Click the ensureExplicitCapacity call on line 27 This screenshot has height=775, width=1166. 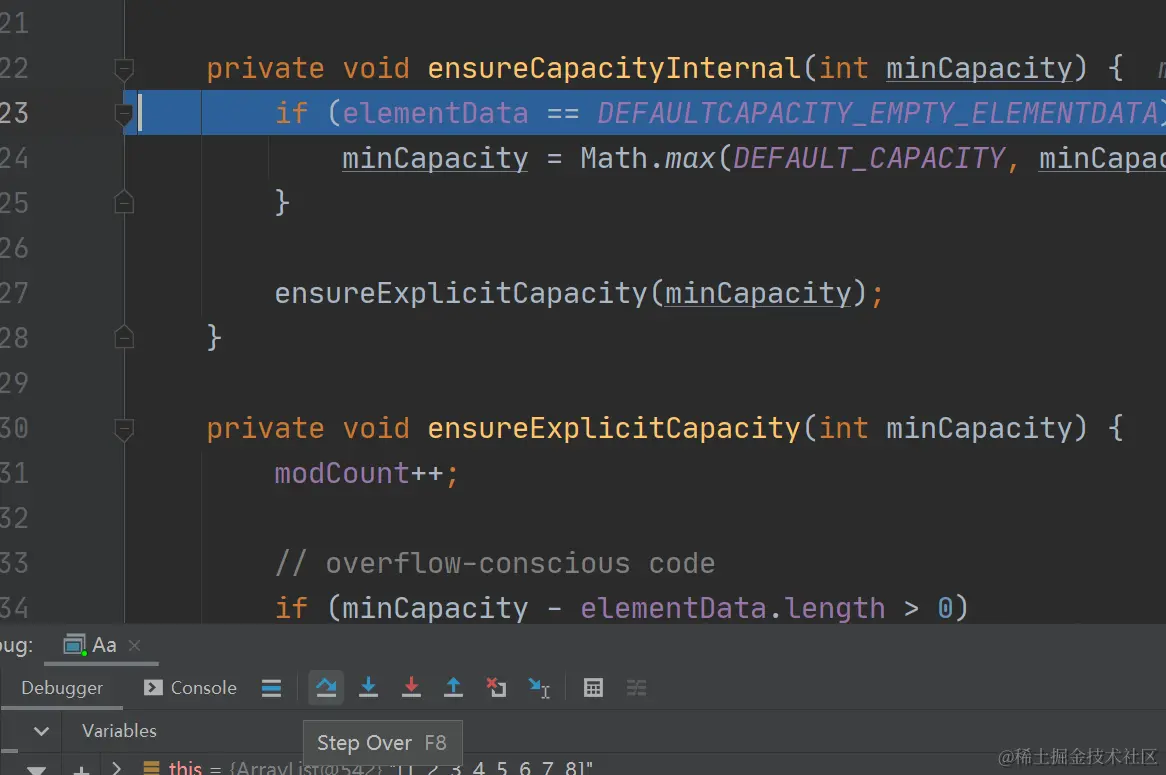tap(461, 293)
